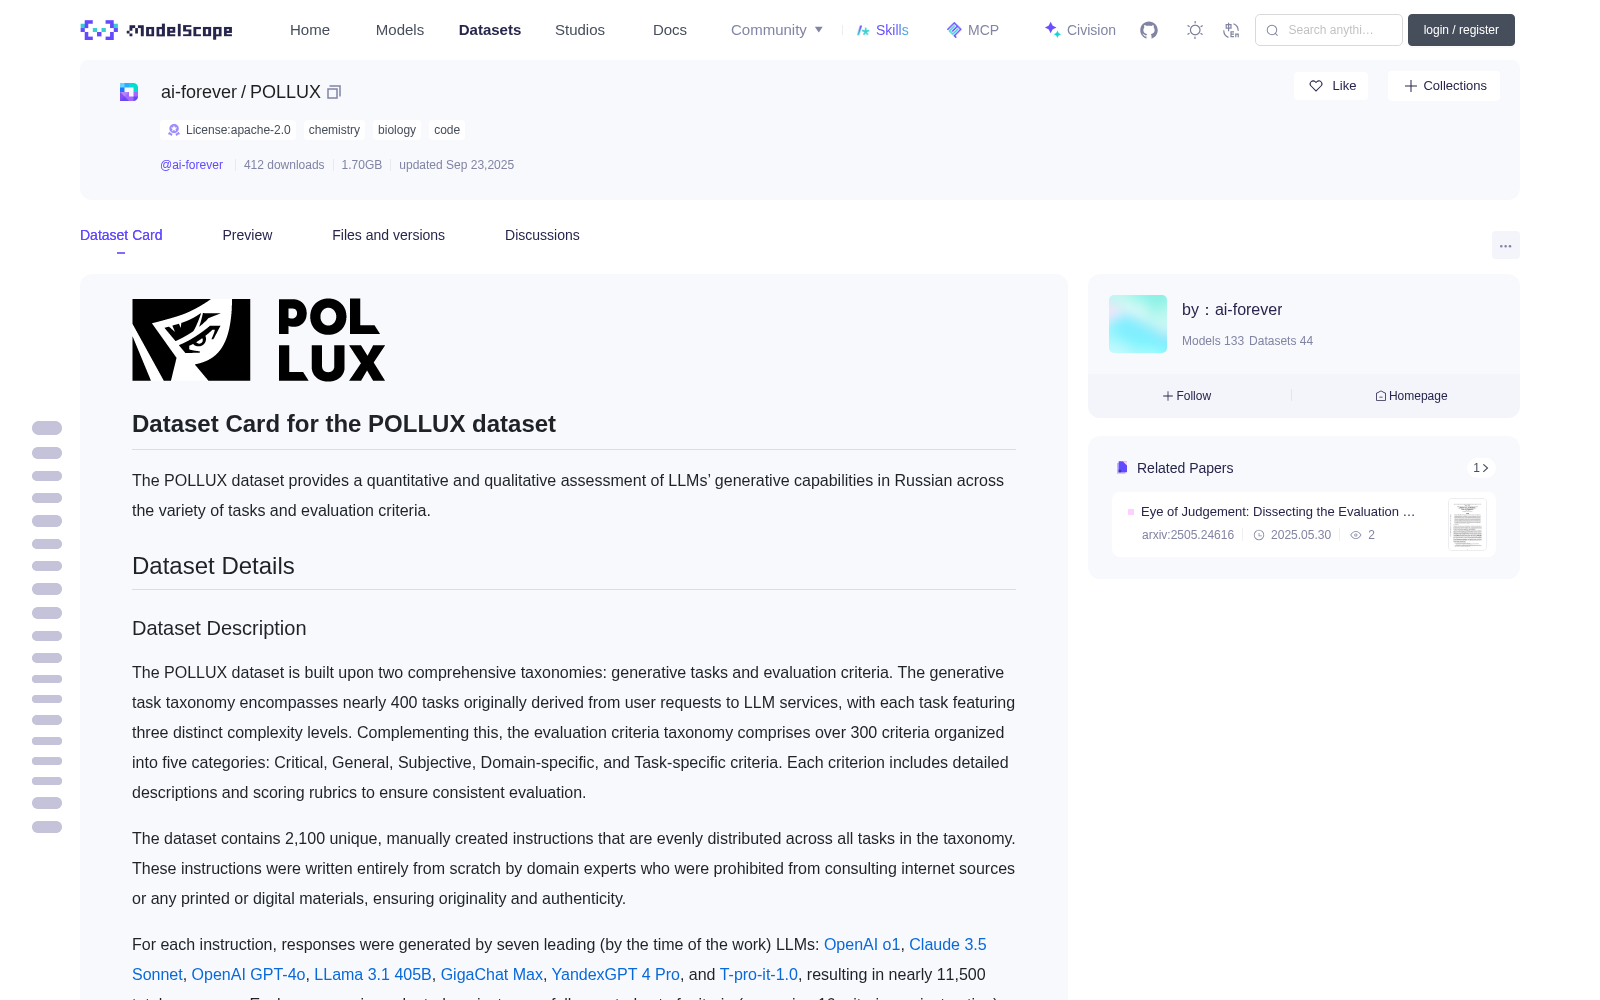Click the License:apache-2.0 tag
Image resolution: width=1600 pixels, height=1000 pixels.
pyautogui.click(x=229, y=130)
